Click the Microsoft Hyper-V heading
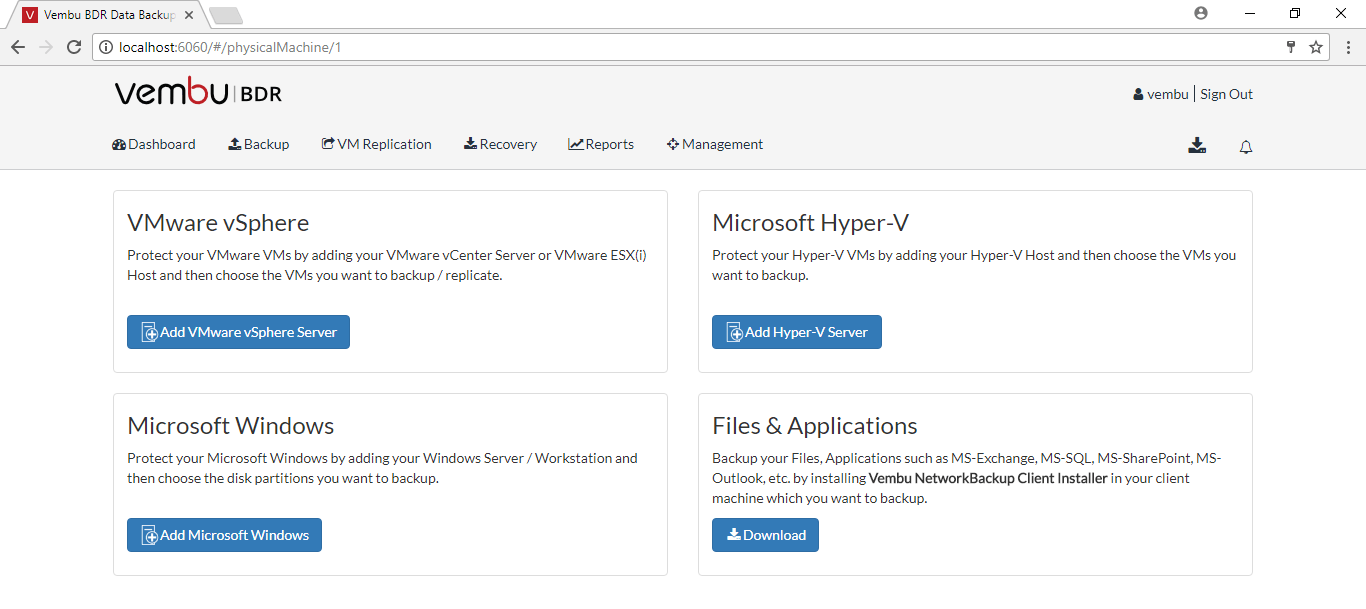The height and width of the screenshot is (609, 1366). tap(810, 222)
